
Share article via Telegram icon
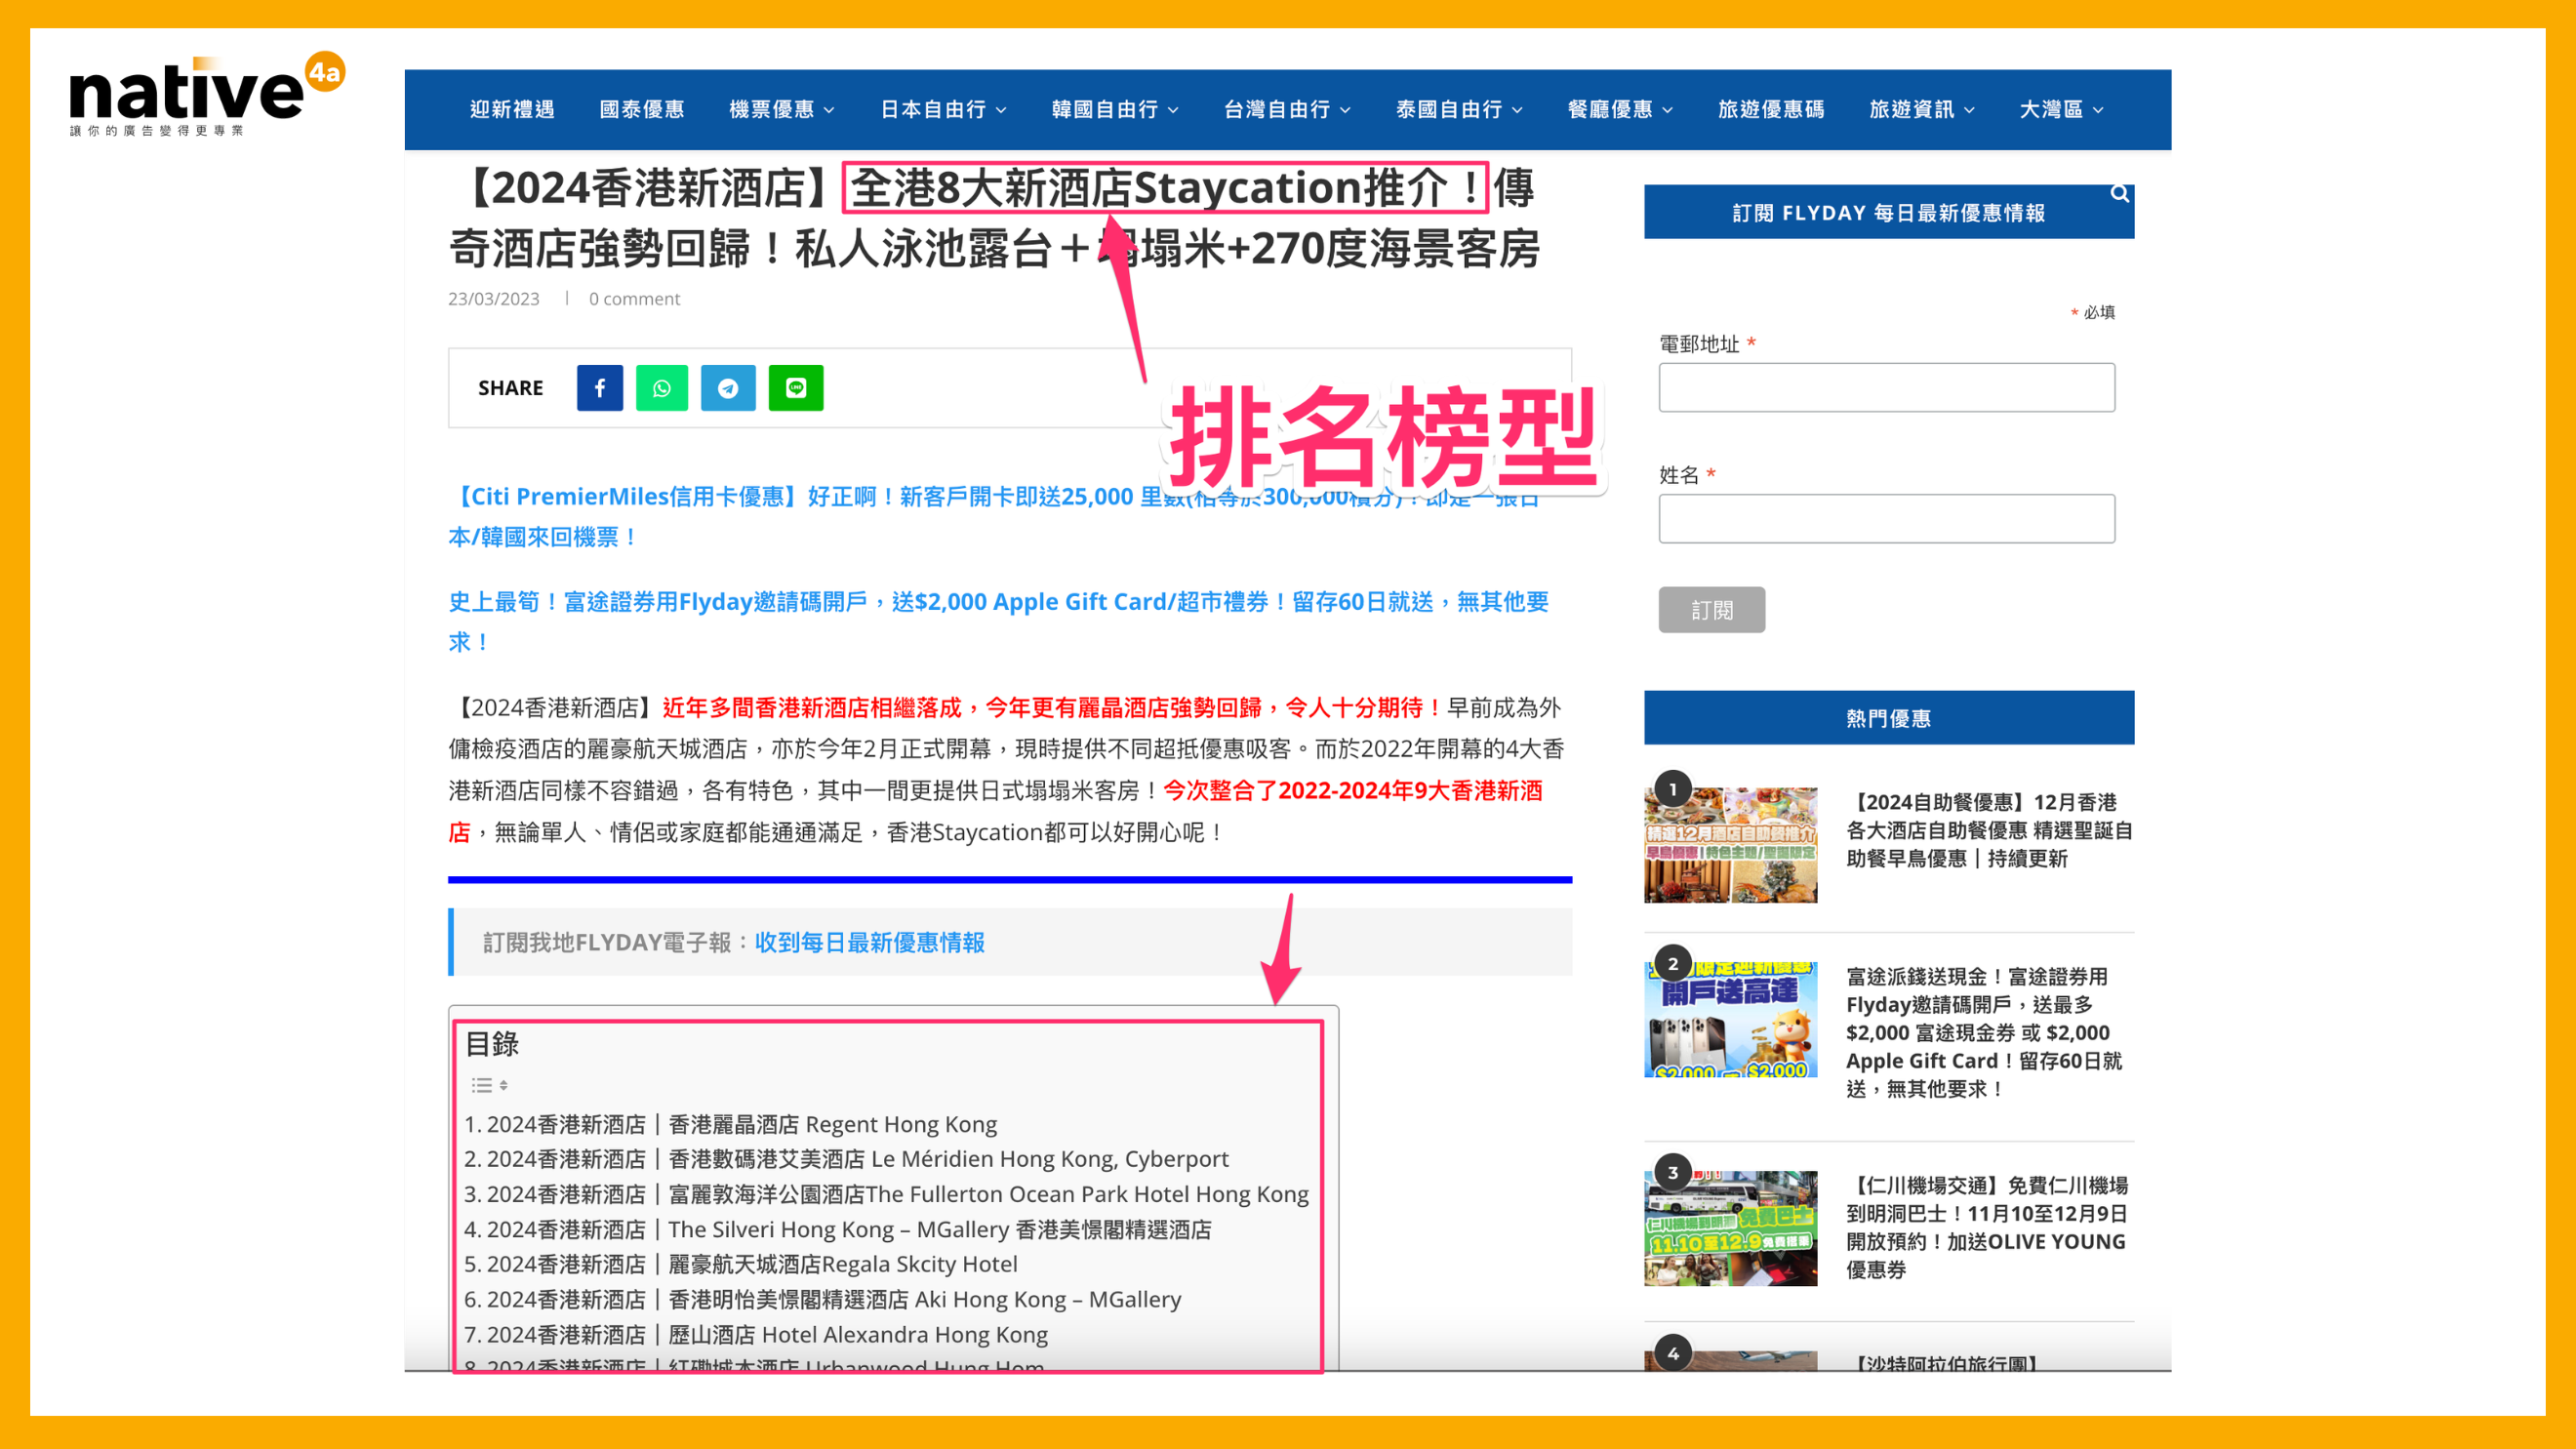click(728, 388)
